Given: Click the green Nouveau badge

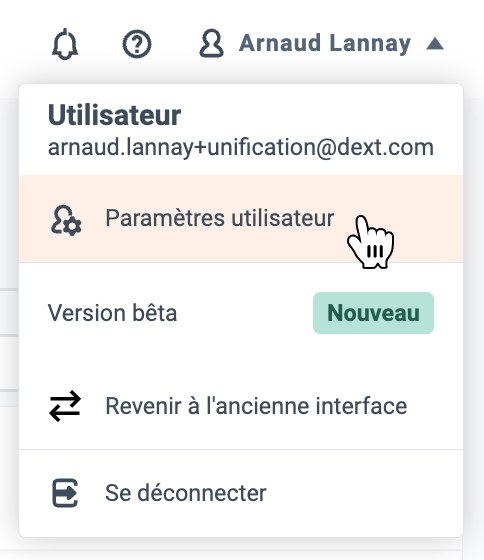Looking at the screenshot, I should click(373, 313).
